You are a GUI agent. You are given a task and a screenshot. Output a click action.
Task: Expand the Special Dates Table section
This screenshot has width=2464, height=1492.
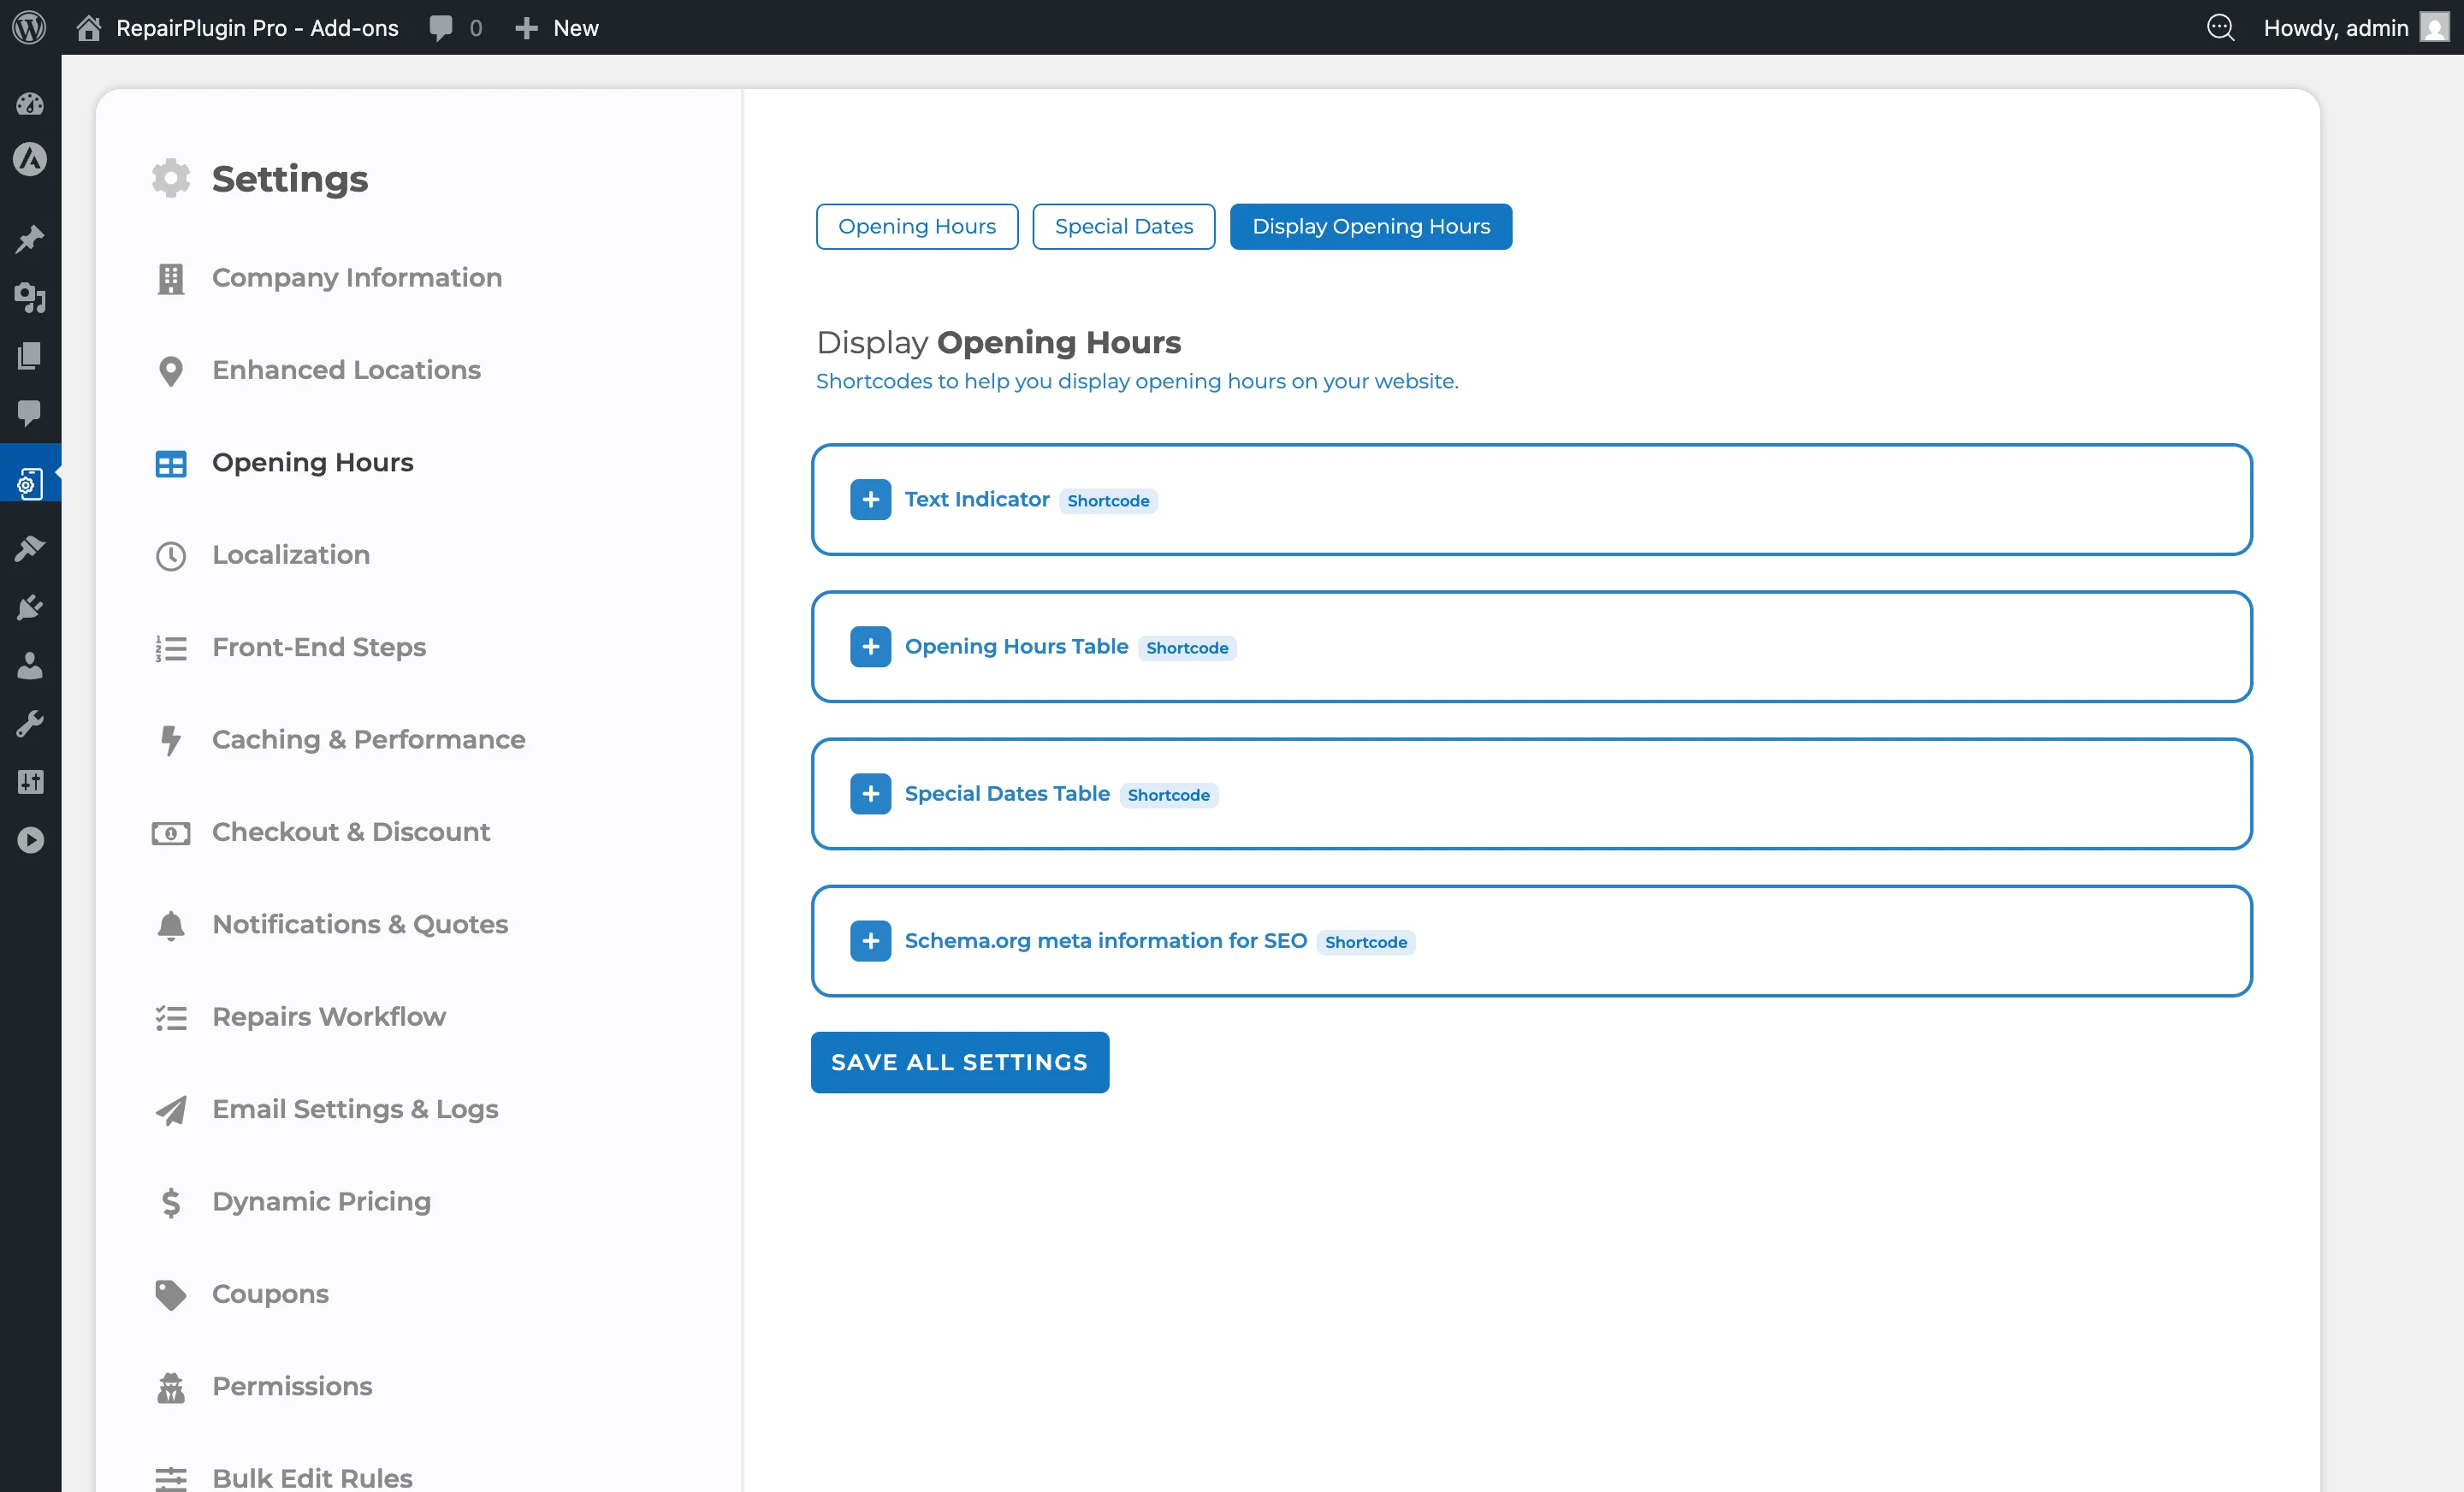click(x=870, y=793)
